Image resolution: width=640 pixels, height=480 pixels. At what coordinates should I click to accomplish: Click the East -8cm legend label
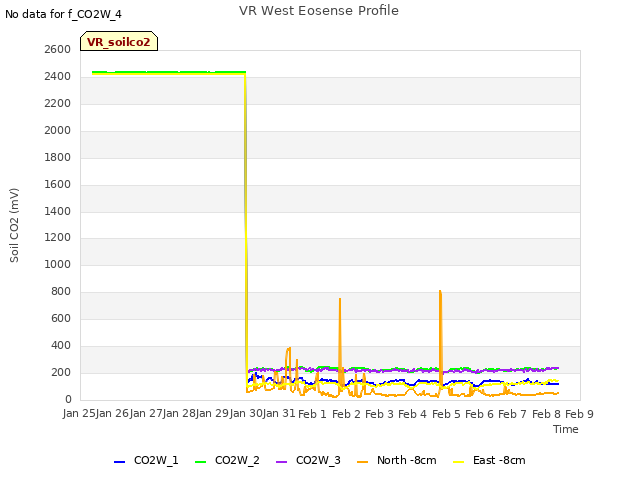(x=499, y=460)
